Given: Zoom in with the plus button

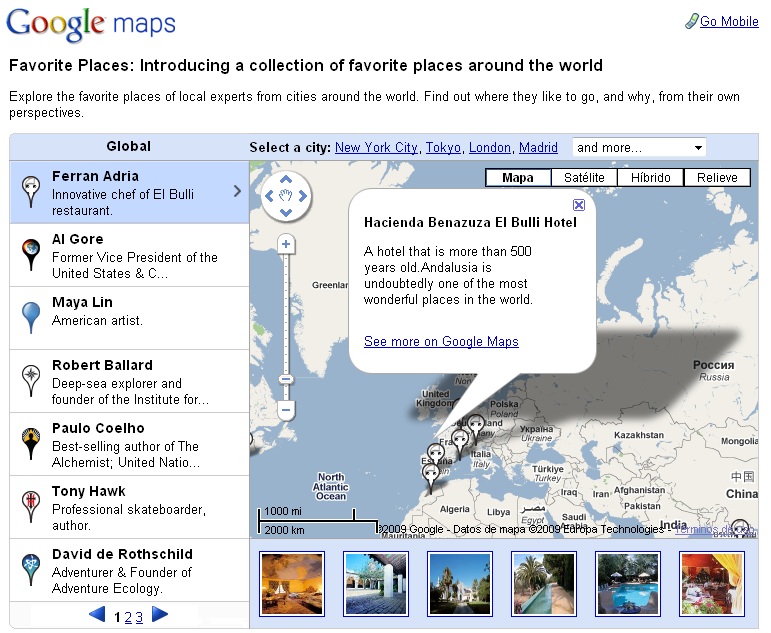Looking at the screenshot, I should 286,244.
